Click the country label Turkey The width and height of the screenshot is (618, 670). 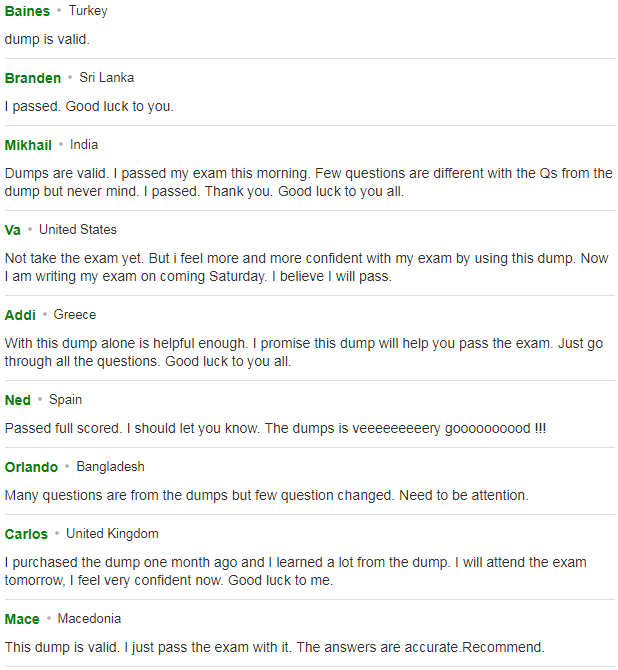88,11
